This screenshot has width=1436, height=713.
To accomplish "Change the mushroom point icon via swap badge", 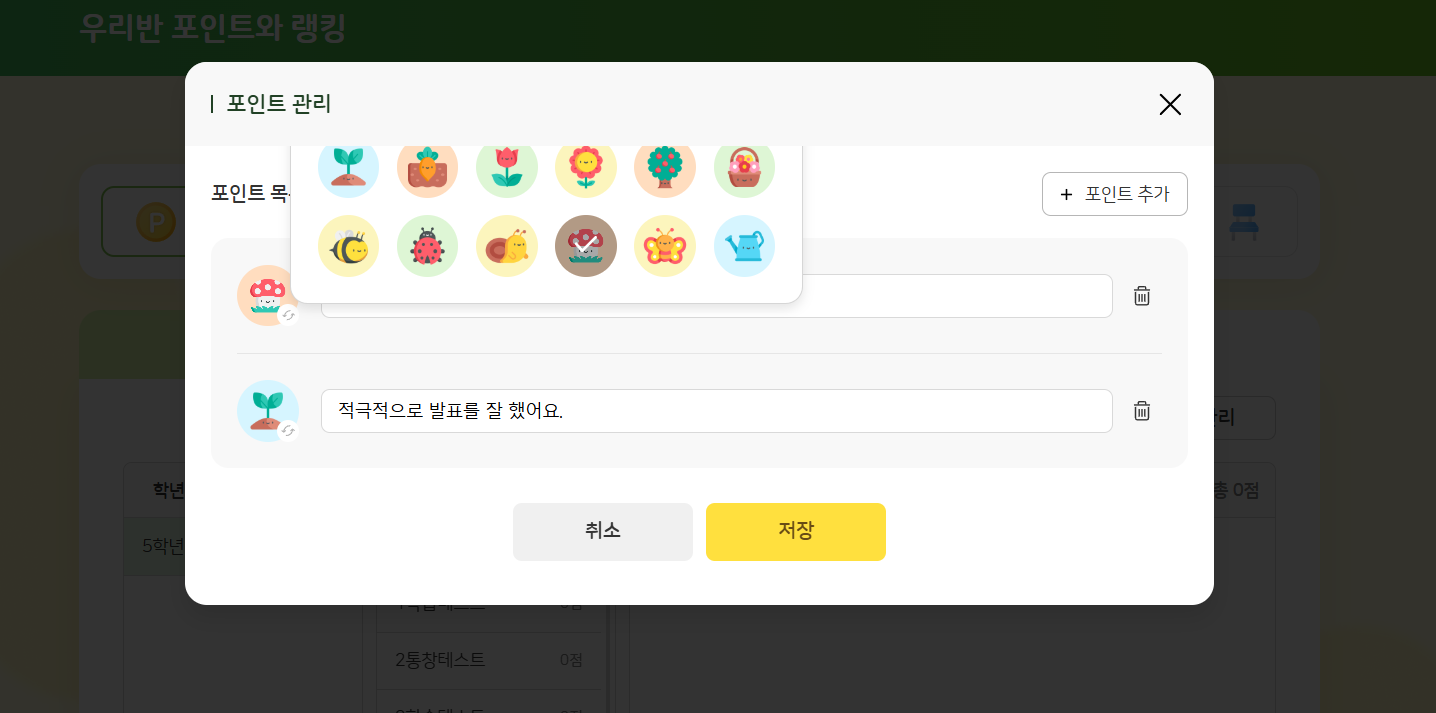I will coord(288,315).
